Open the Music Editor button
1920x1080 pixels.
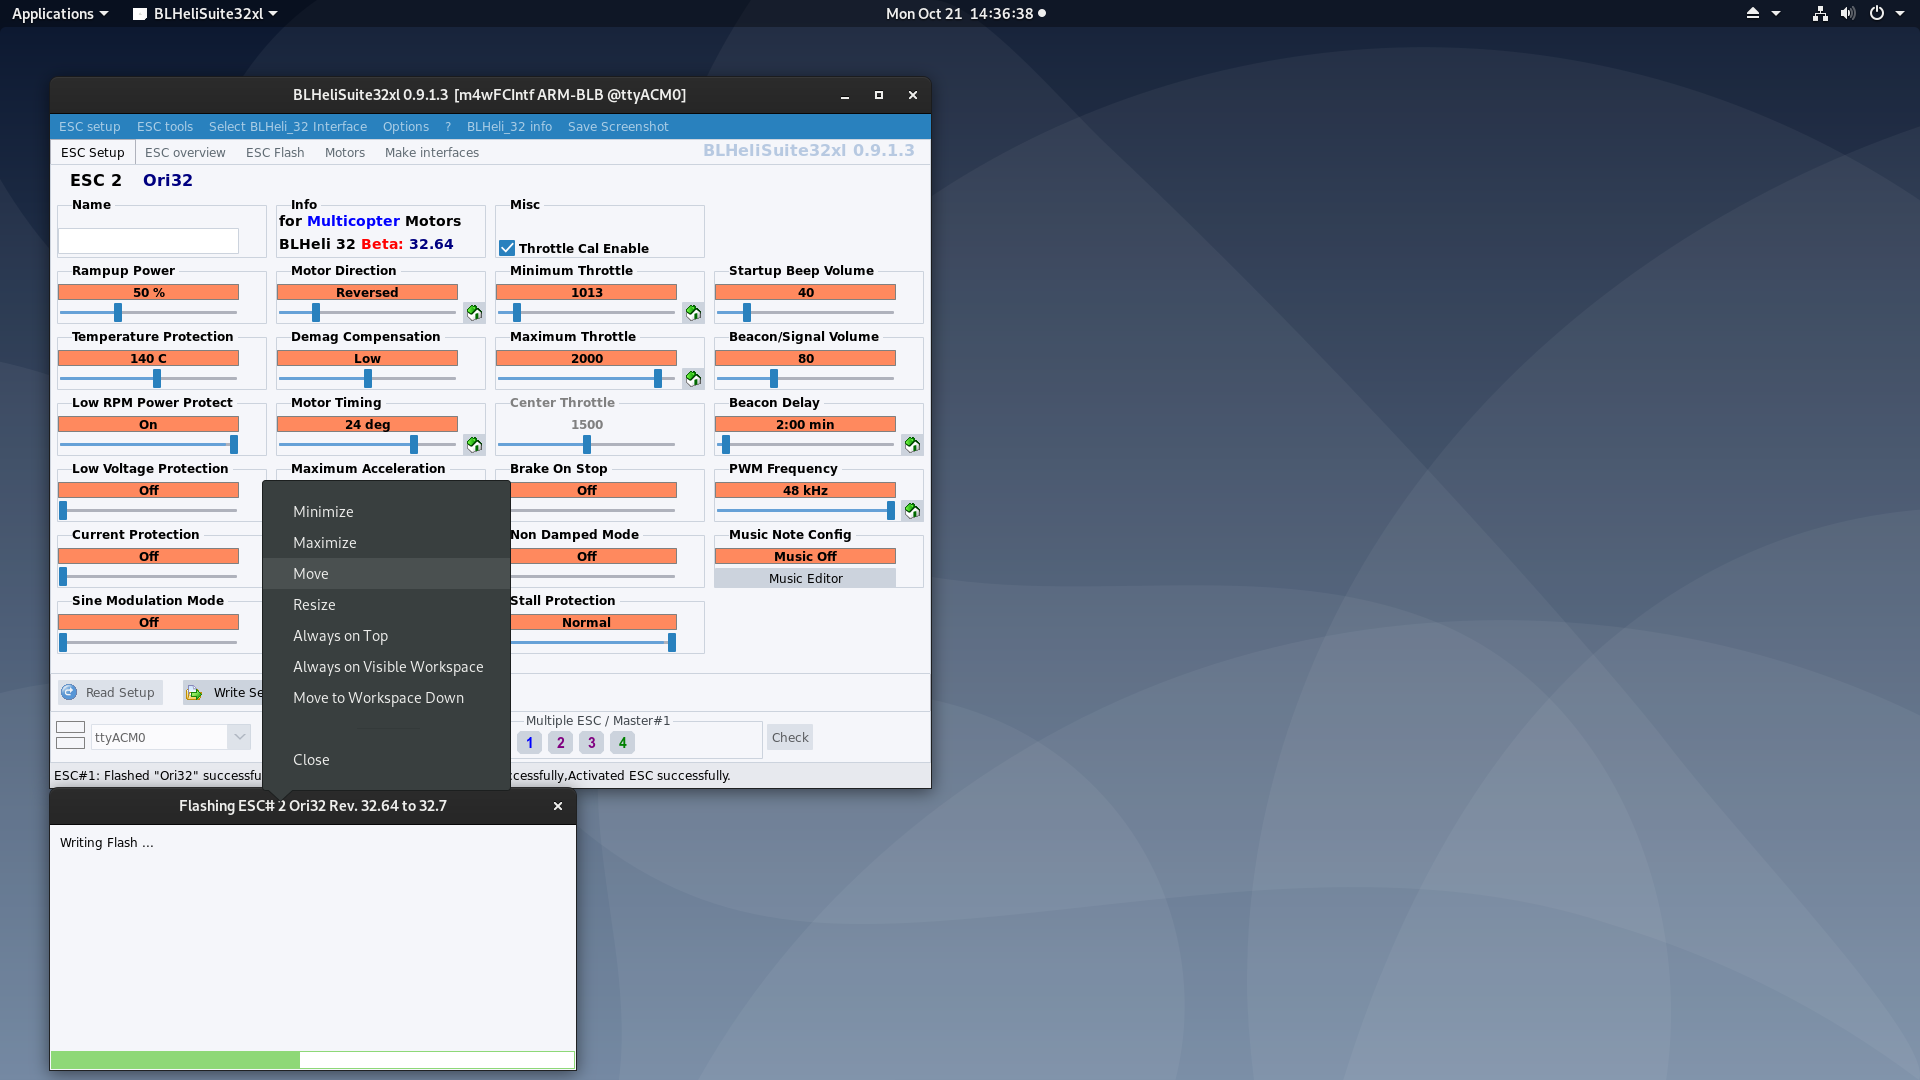point(805,578)
